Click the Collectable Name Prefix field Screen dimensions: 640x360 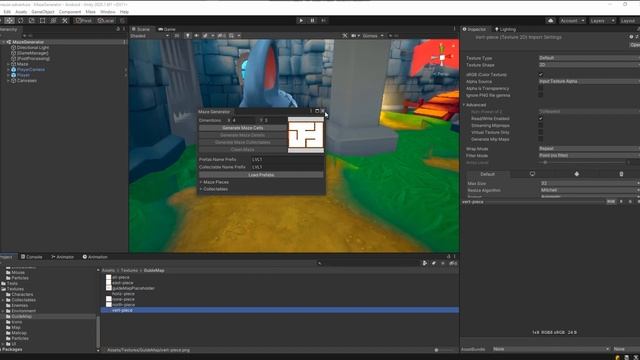(x=287, y=167)
